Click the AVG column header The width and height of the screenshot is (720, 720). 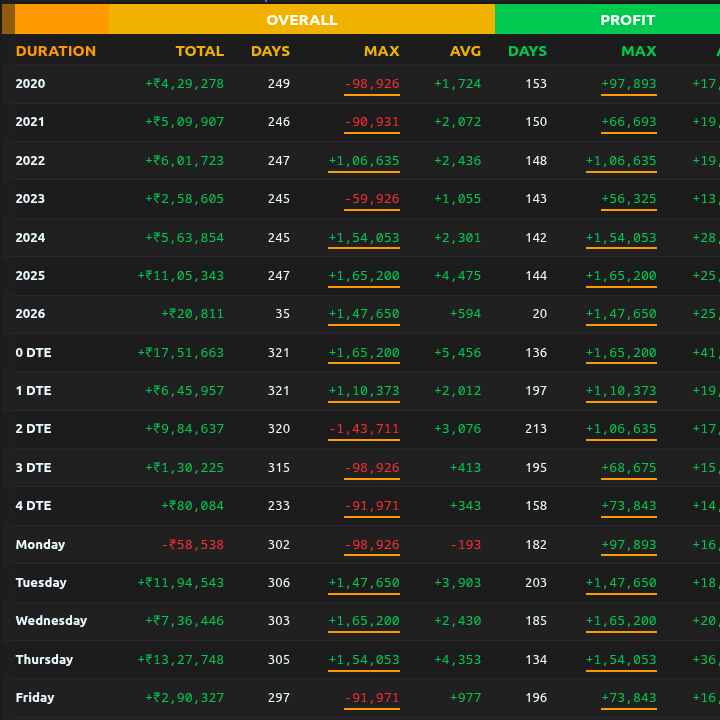point(465,51)
